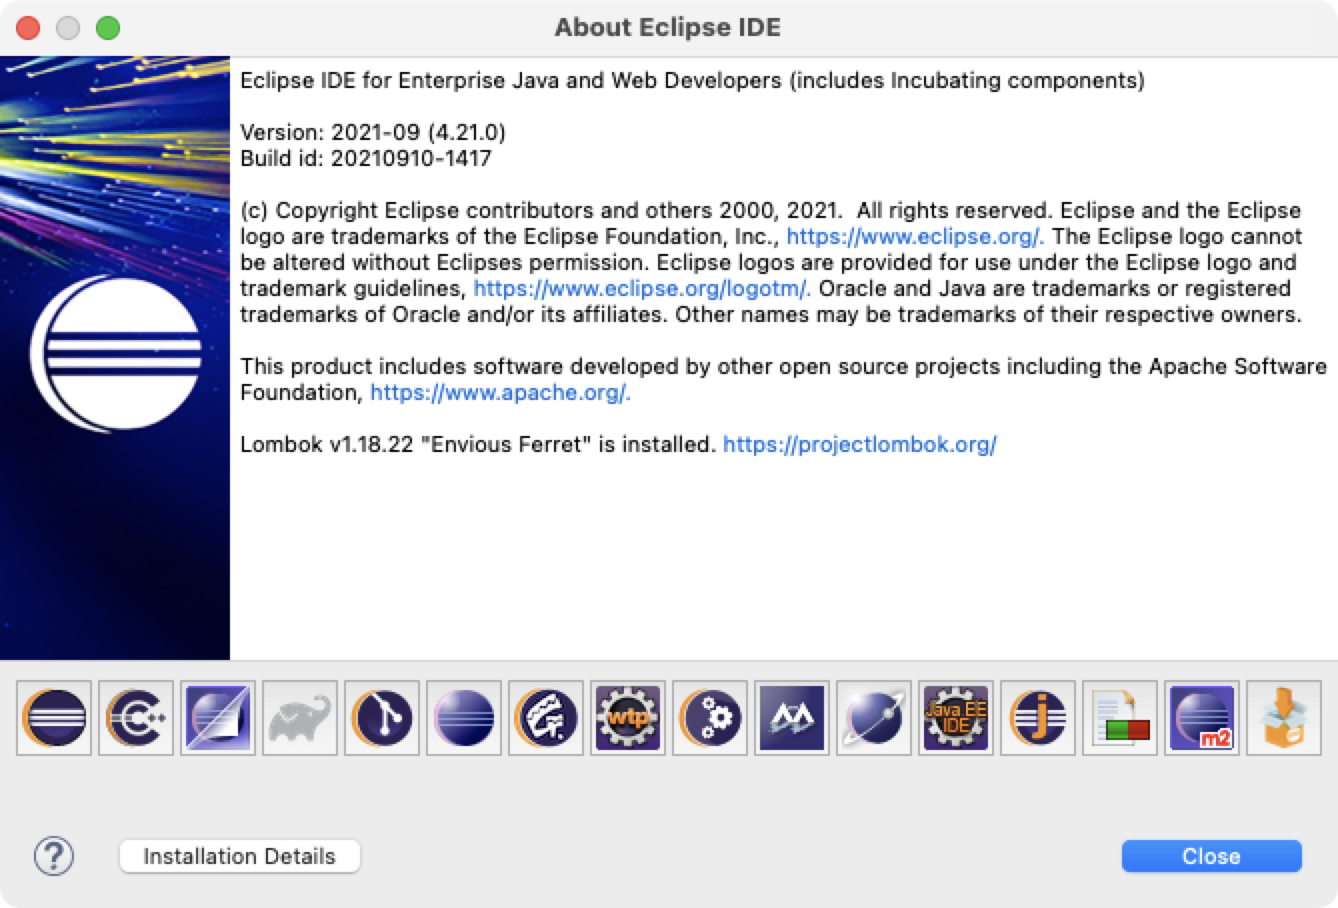Click the orbiting planet feature icon
The height and width of the screenshot is (908, 1338).
point(874,718)
